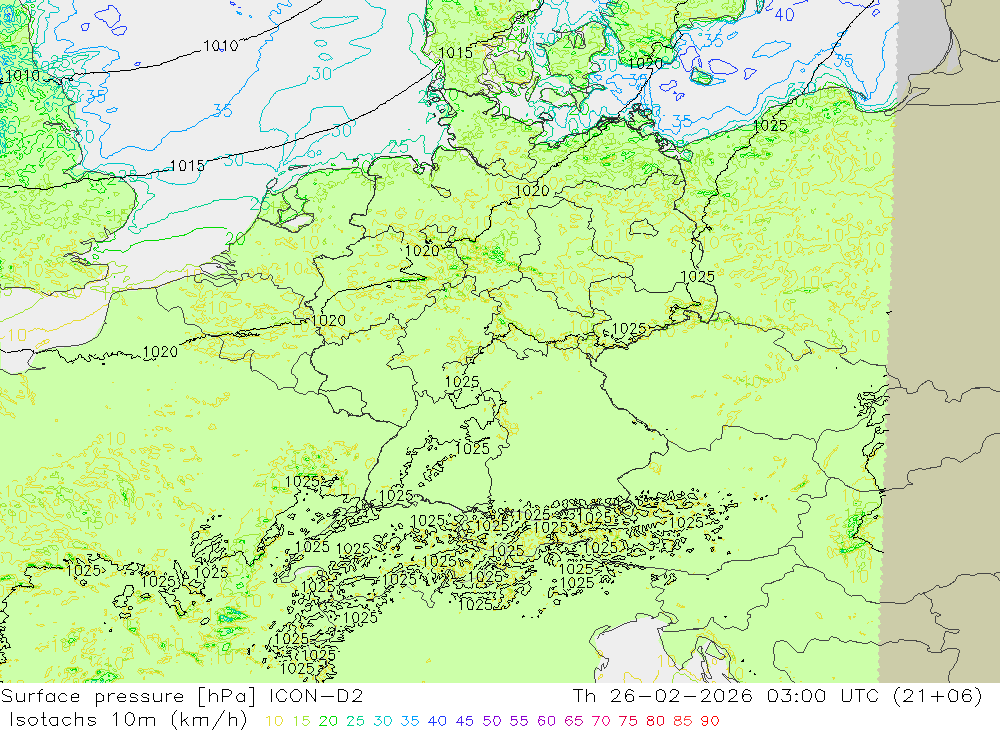Select the 55 value in the isotach legend
This screenshot has width=1000, height=733.
519,721
